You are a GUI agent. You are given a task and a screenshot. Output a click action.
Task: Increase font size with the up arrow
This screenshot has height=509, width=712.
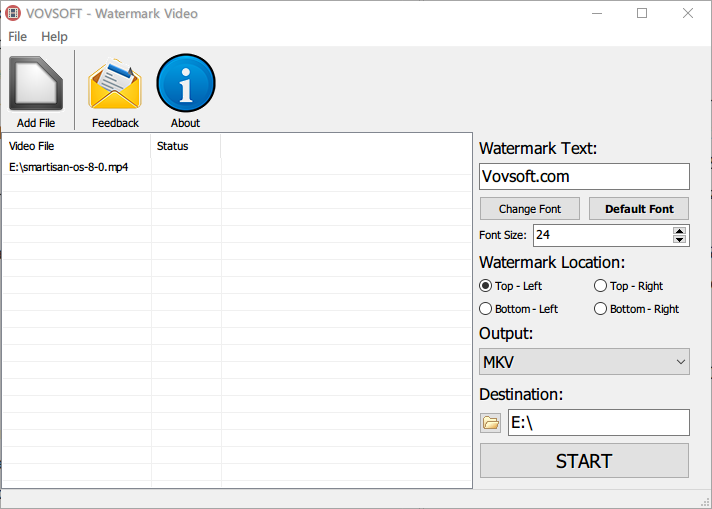pyautogui.click(x=679, y=232)
